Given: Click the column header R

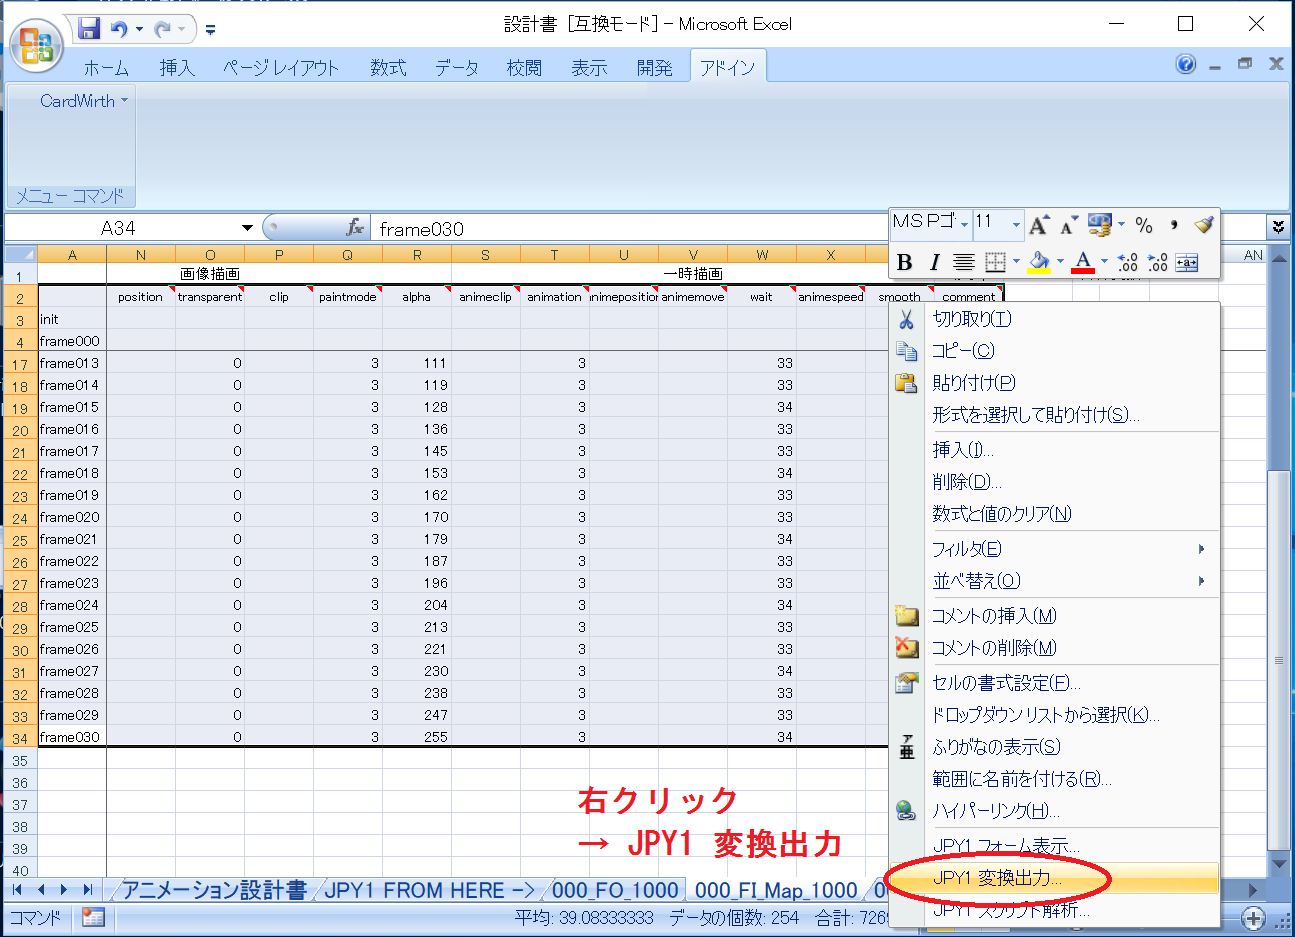Looking at the screenshot, I should point(417,255).
